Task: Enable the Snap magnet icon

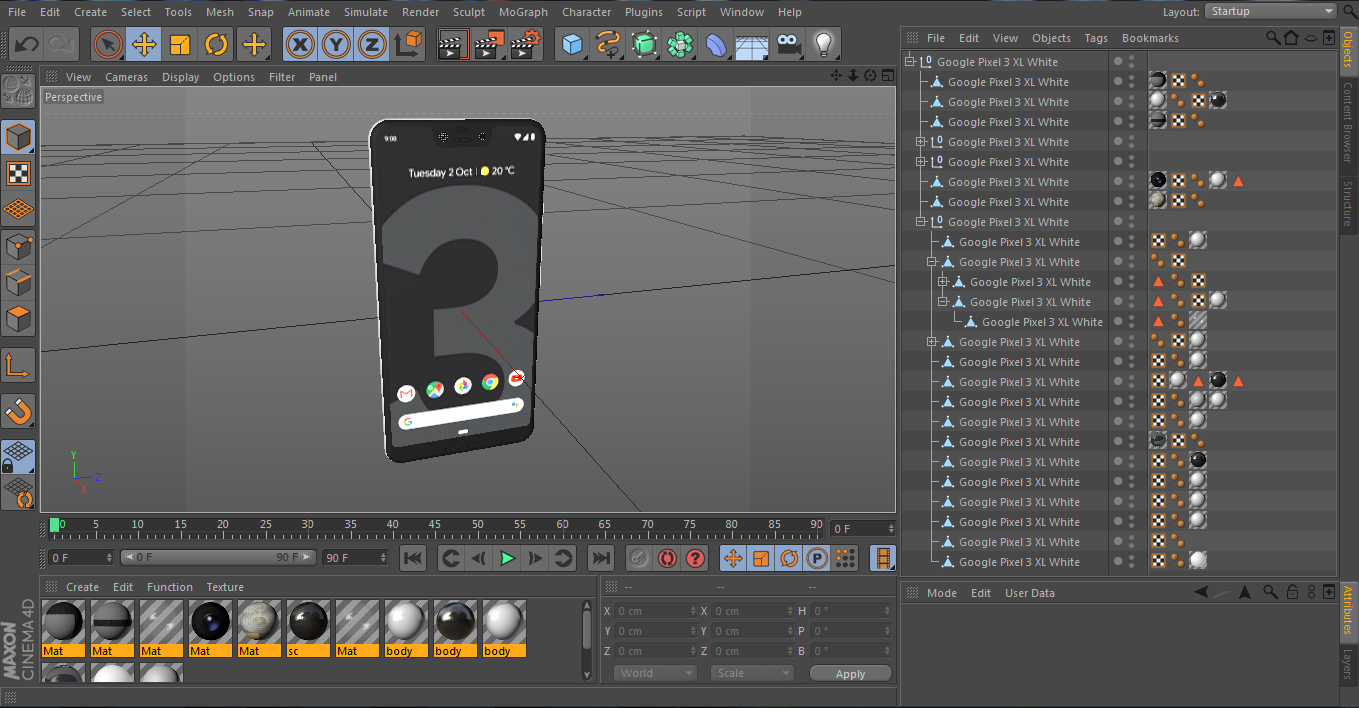Action: pyautogui.click(x=18, y=410)
